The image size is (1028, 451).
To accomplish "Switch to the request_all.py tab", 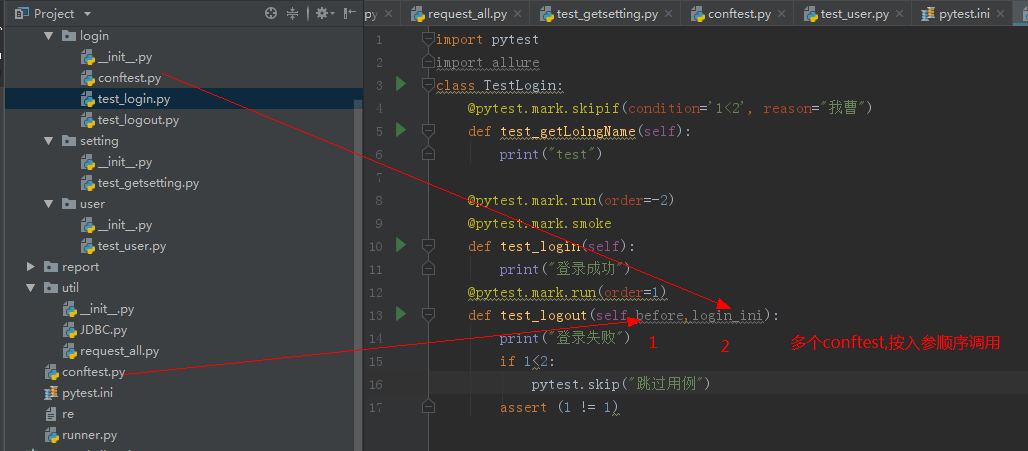I will pos(467,14).
